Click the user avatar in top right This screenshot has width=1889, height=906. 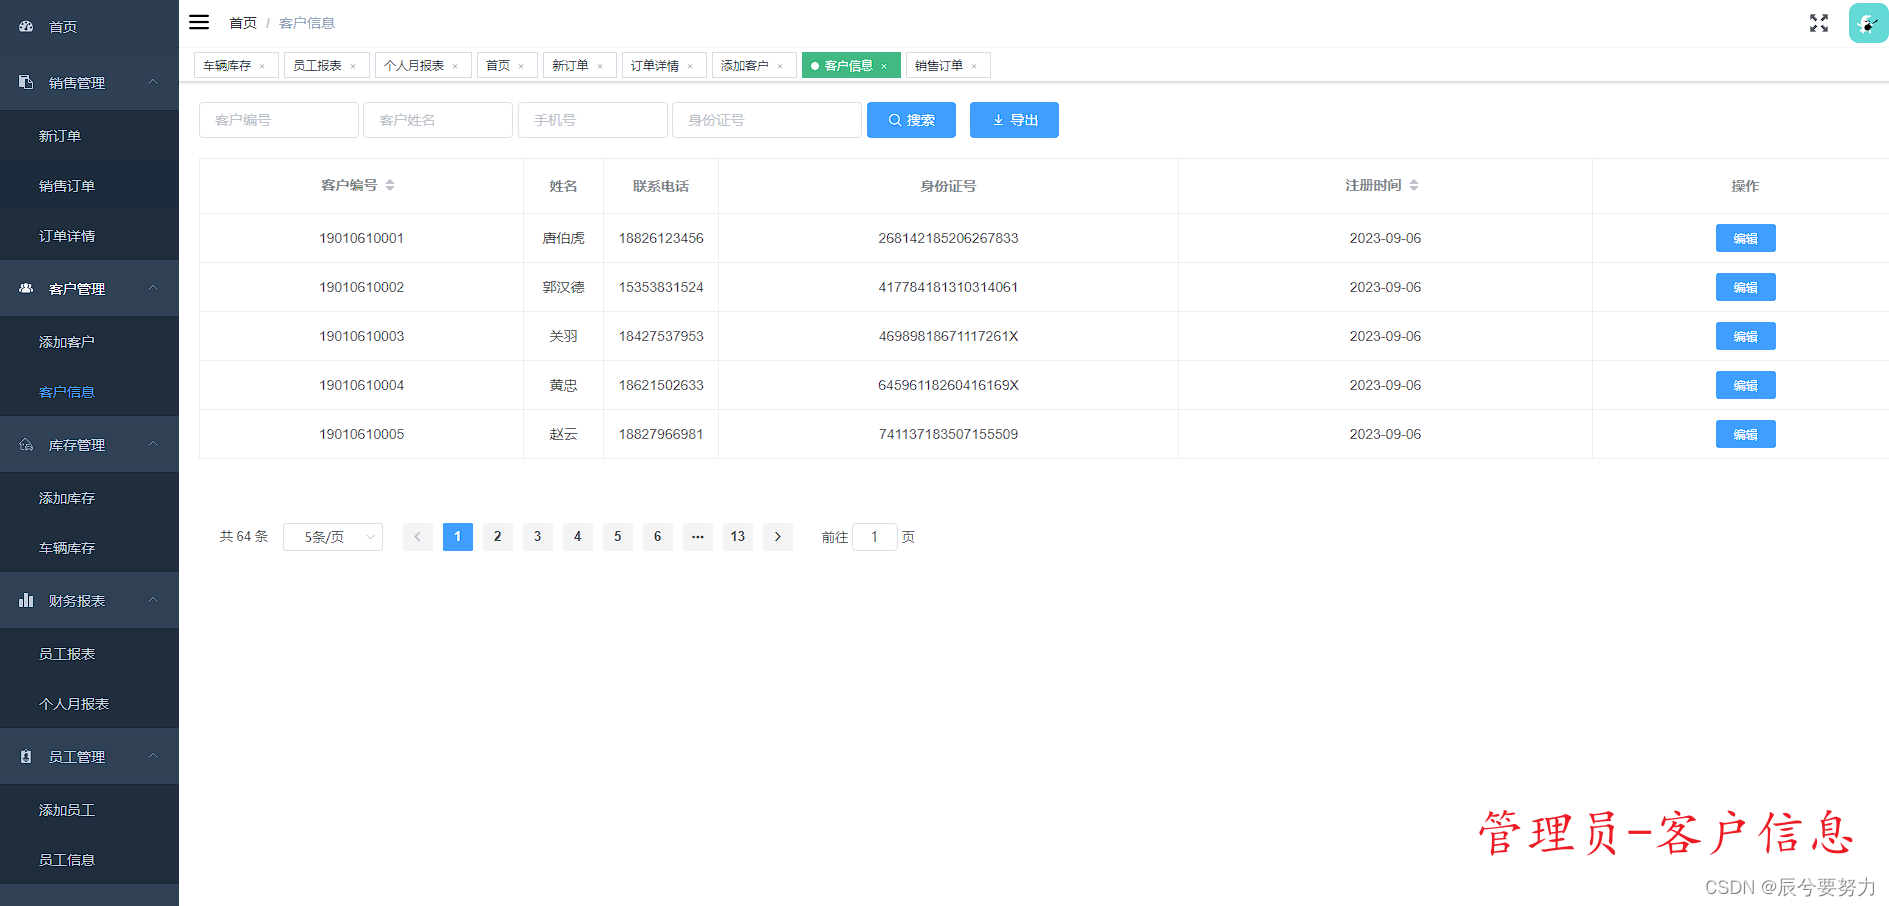(x=1868, y=22)
